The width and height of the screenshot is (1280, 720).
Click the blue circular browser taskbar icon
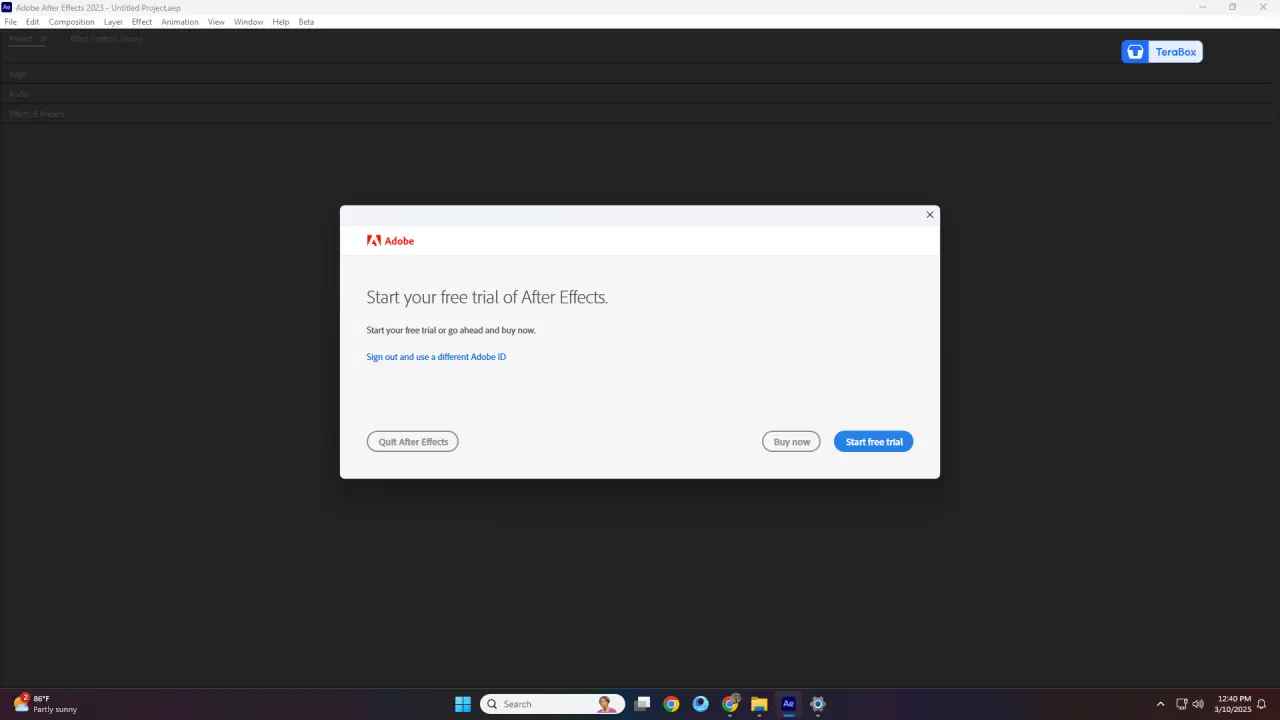click(701, 704)
